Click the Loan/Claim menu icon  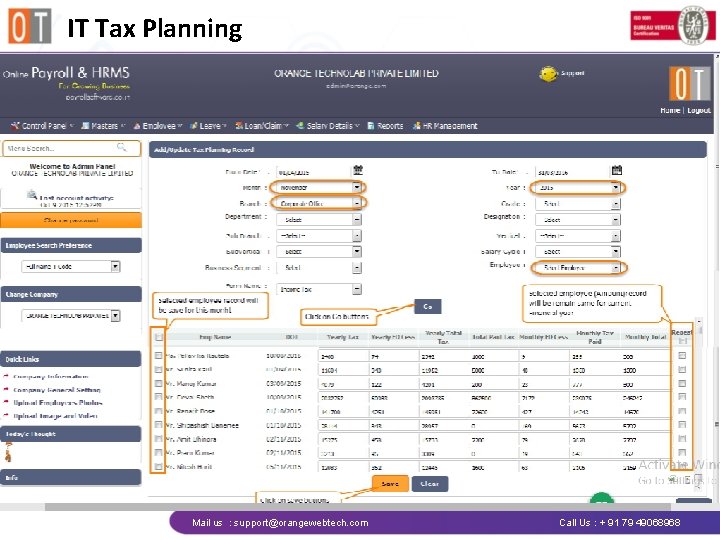pos(239,125)
